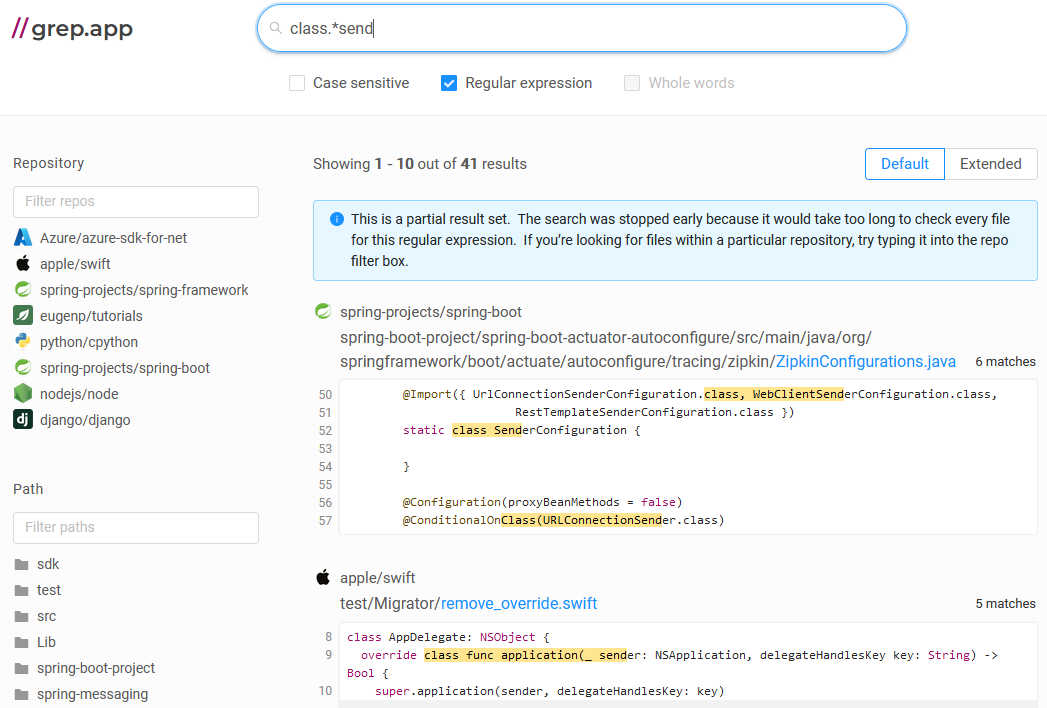Click line number 57 in Zipkin result
This screenshot has height=708, width=1047.
coord(325,520)
